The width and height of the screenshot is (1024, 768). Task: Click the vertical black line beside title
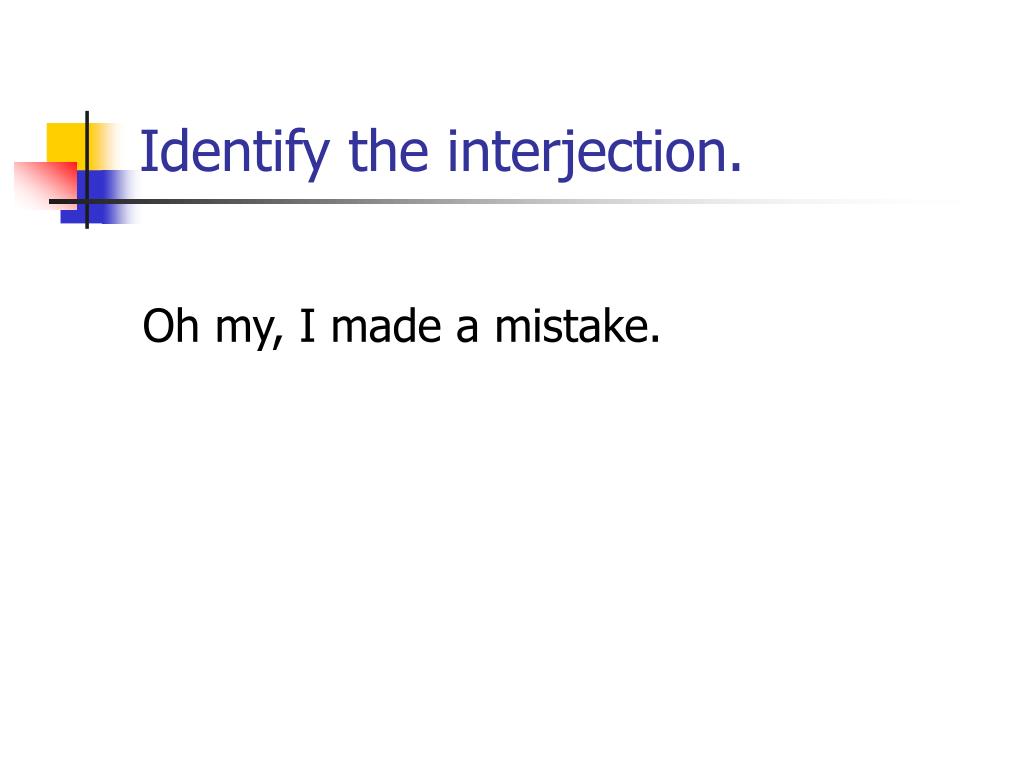click(87, 170)
